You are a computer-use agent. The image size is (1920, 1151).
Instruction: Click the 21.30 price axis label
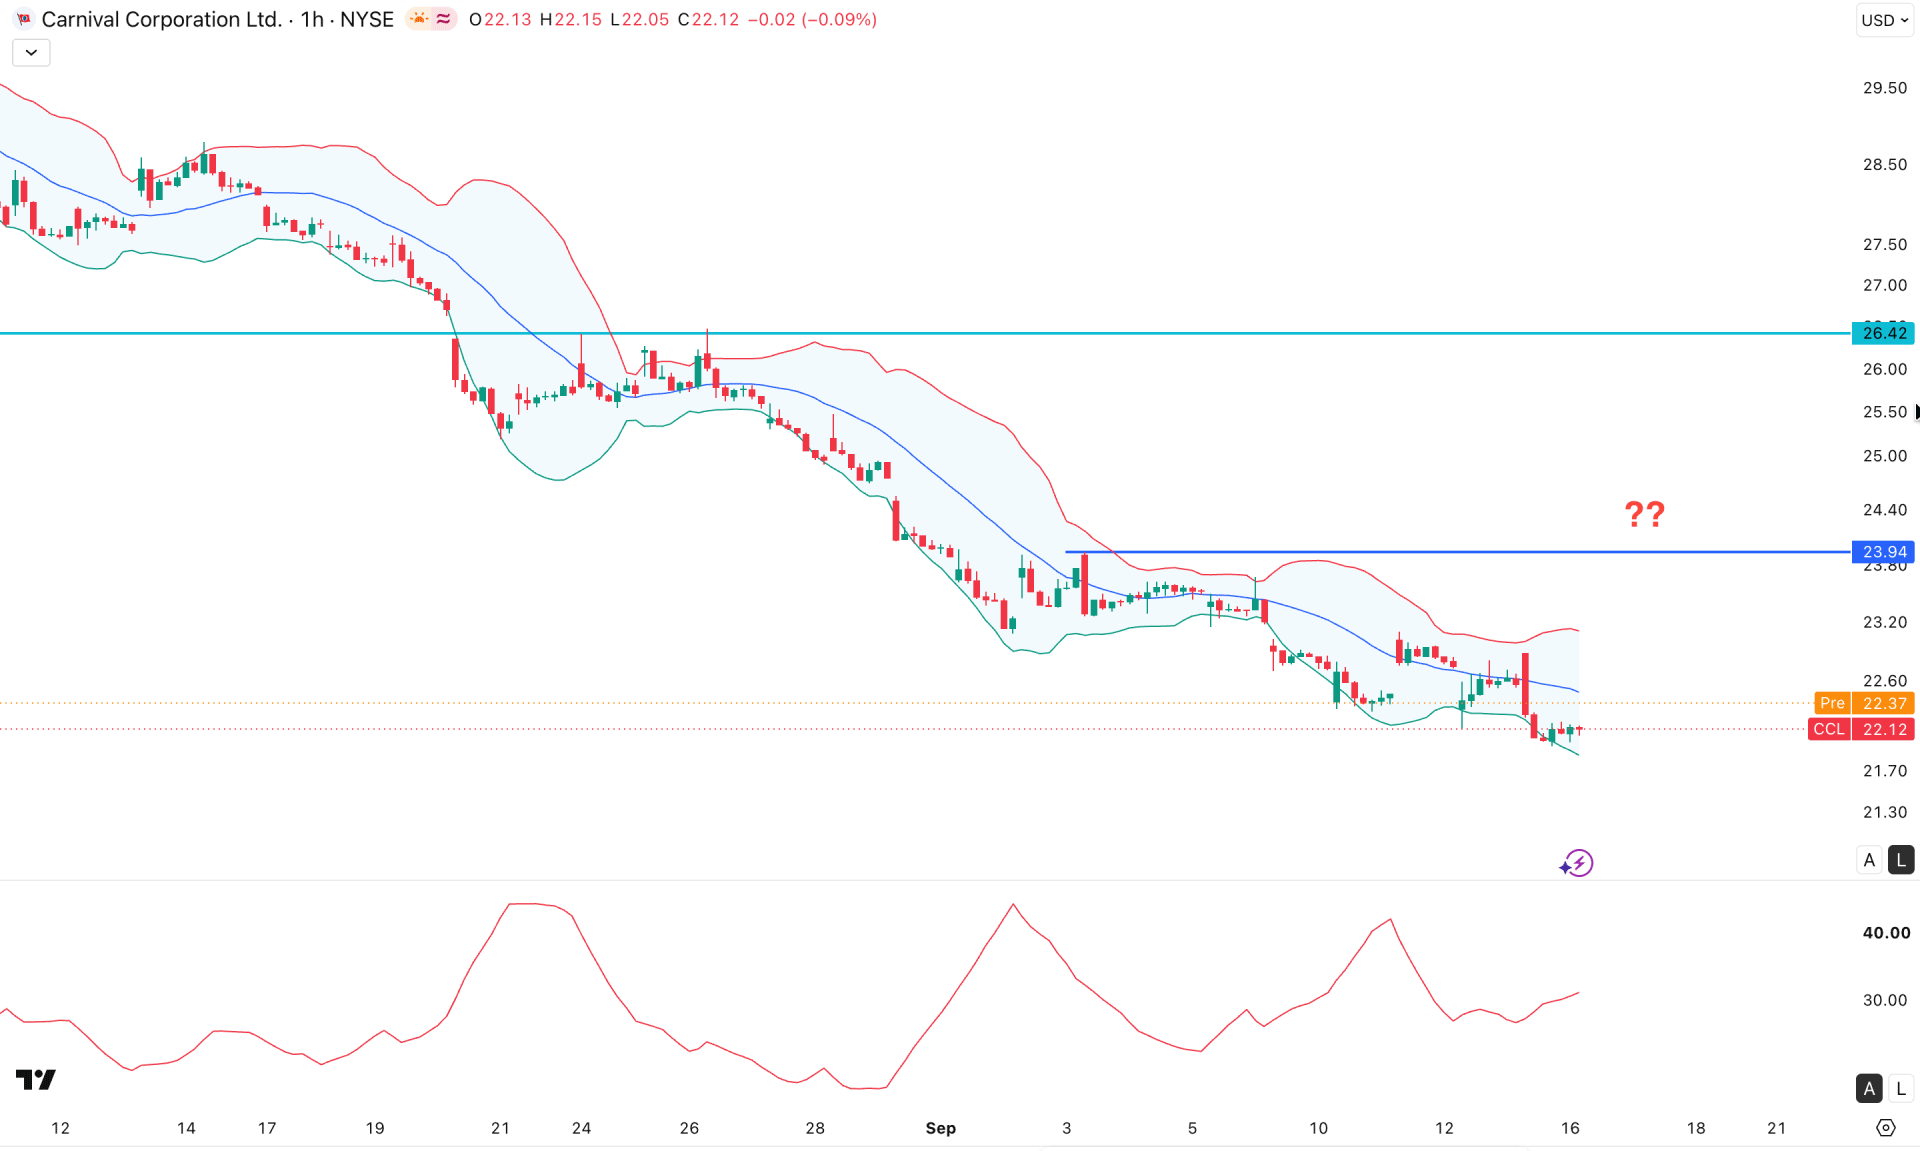pos(1885,812)
